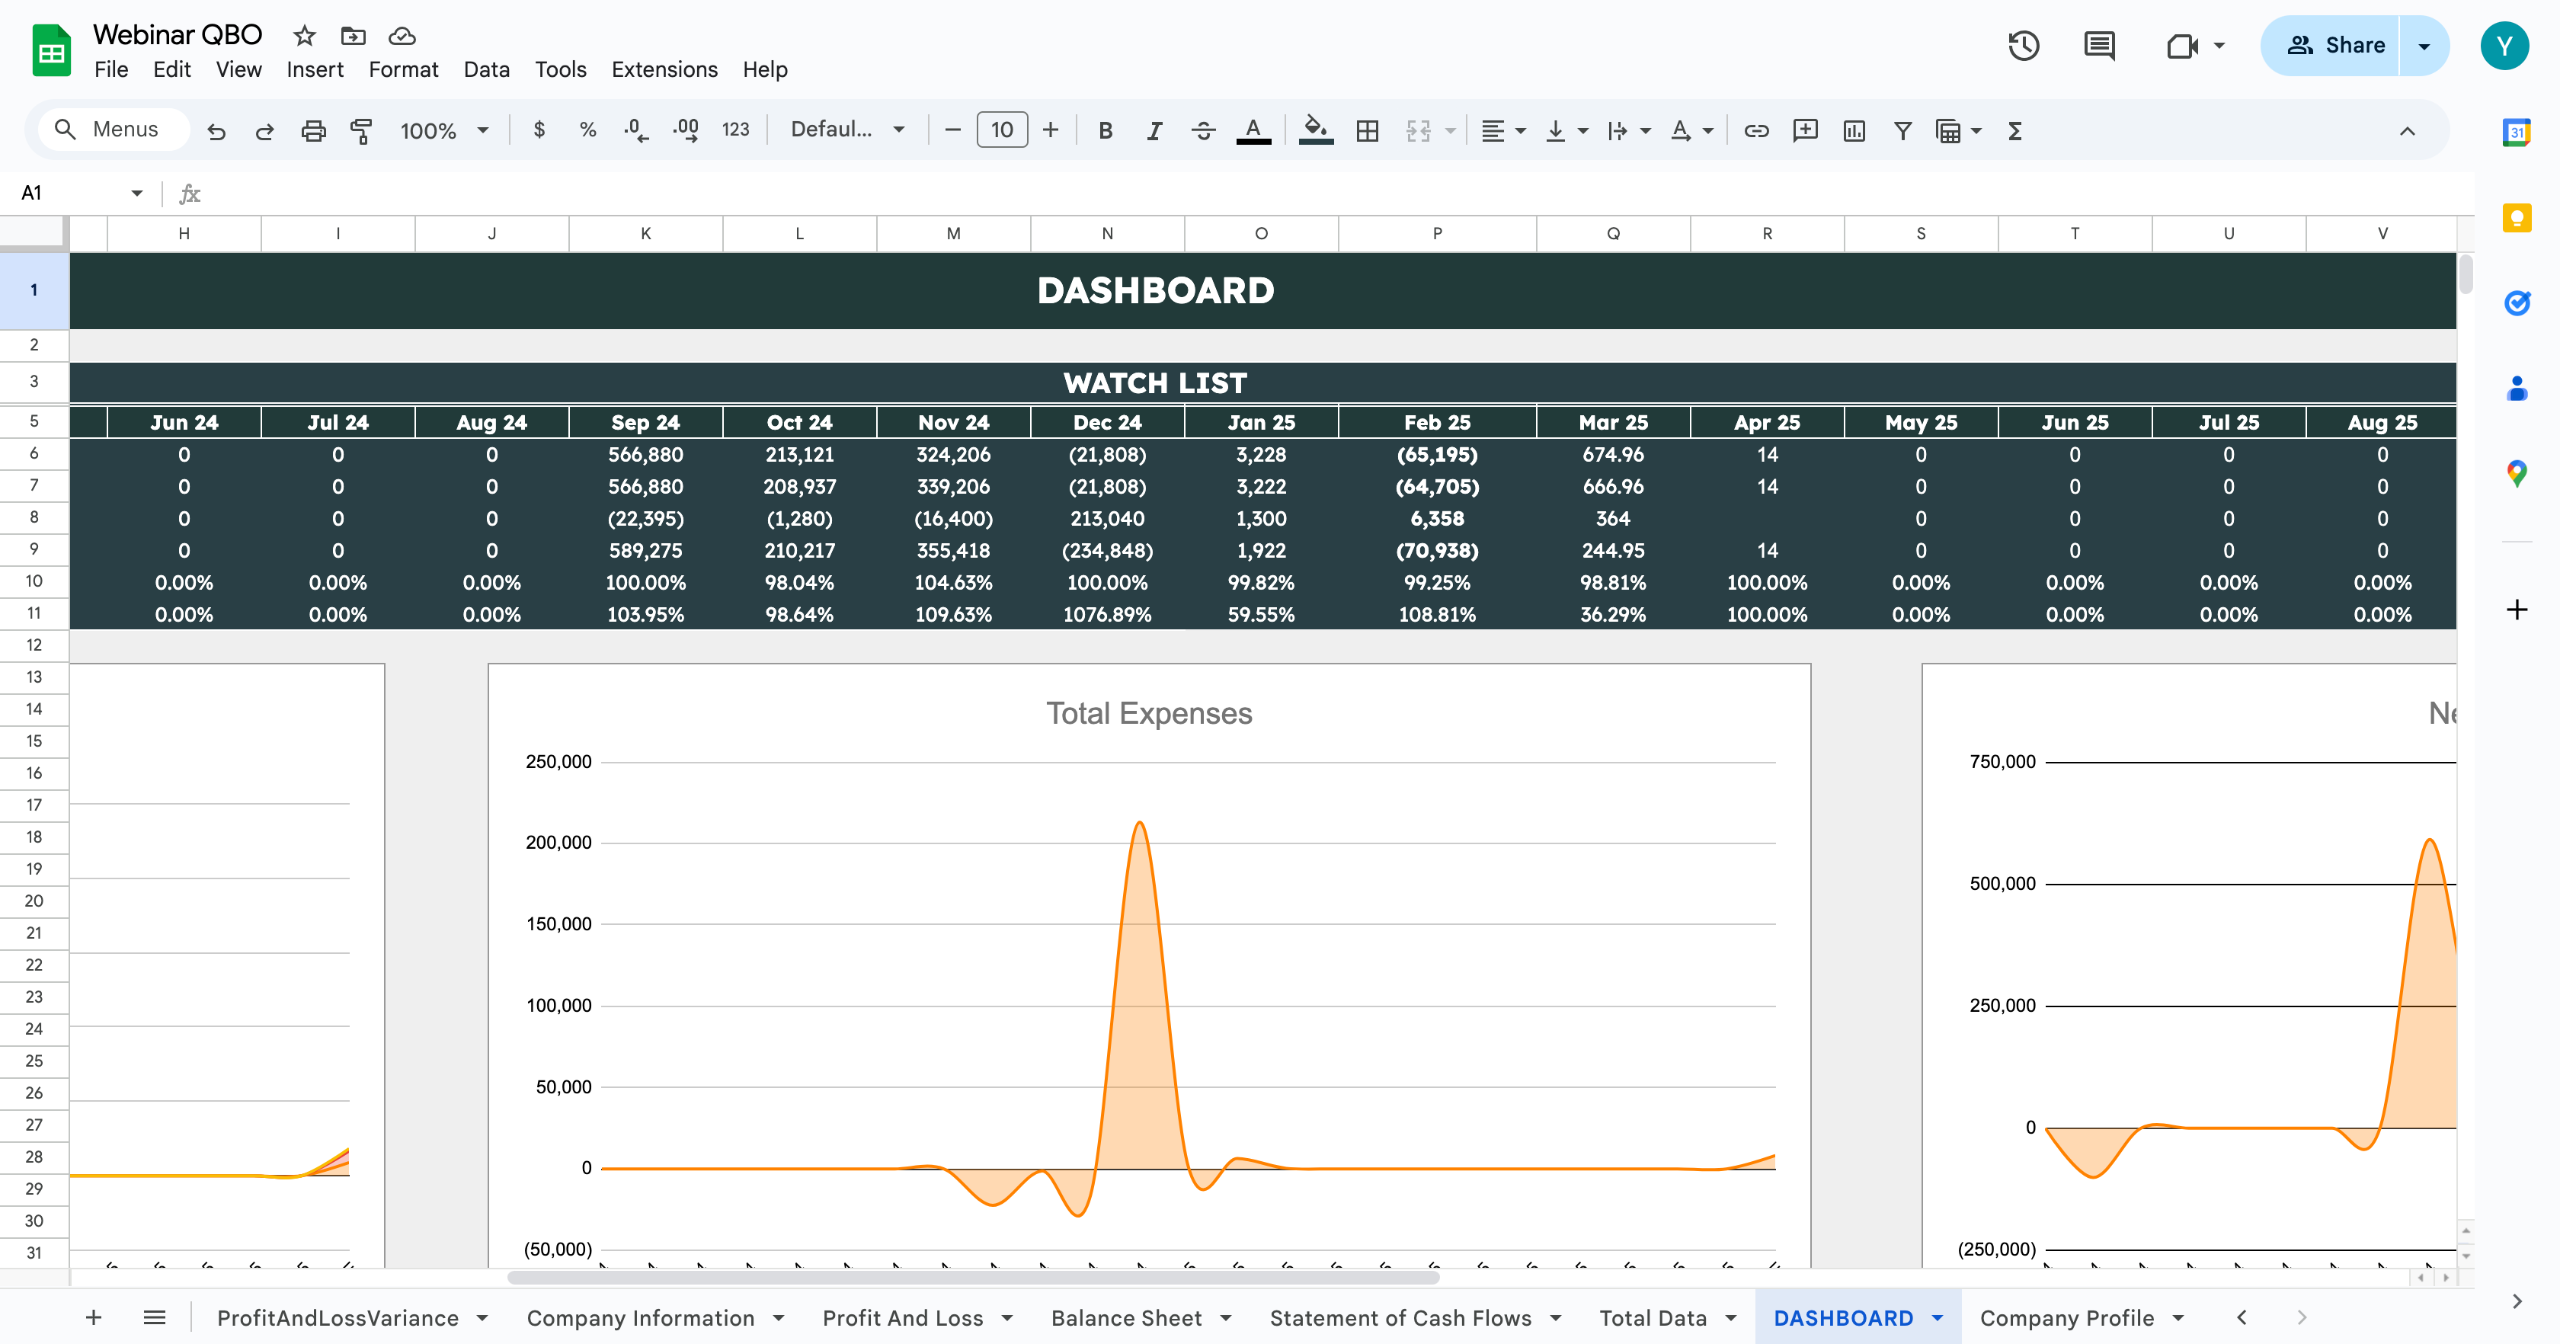Click the font size input field
Image resolution: width=2560 pixels, height=1344 pixels.
(x=1001, y=130)
